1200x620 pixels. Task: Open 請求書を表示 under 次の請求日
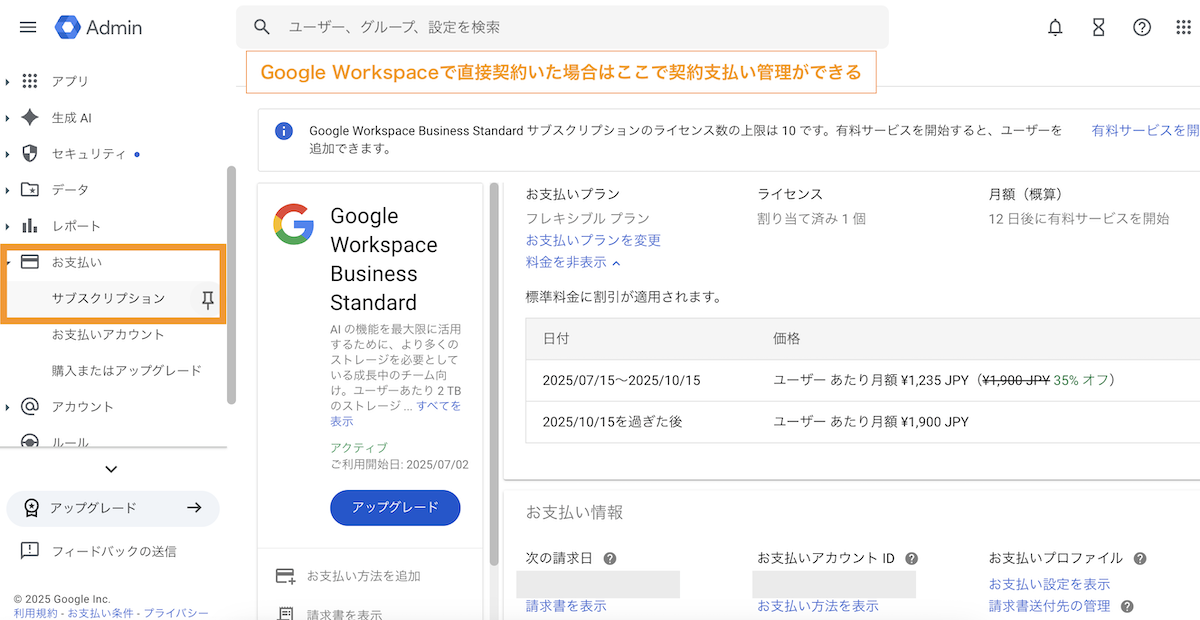click(x=566, y=605)
